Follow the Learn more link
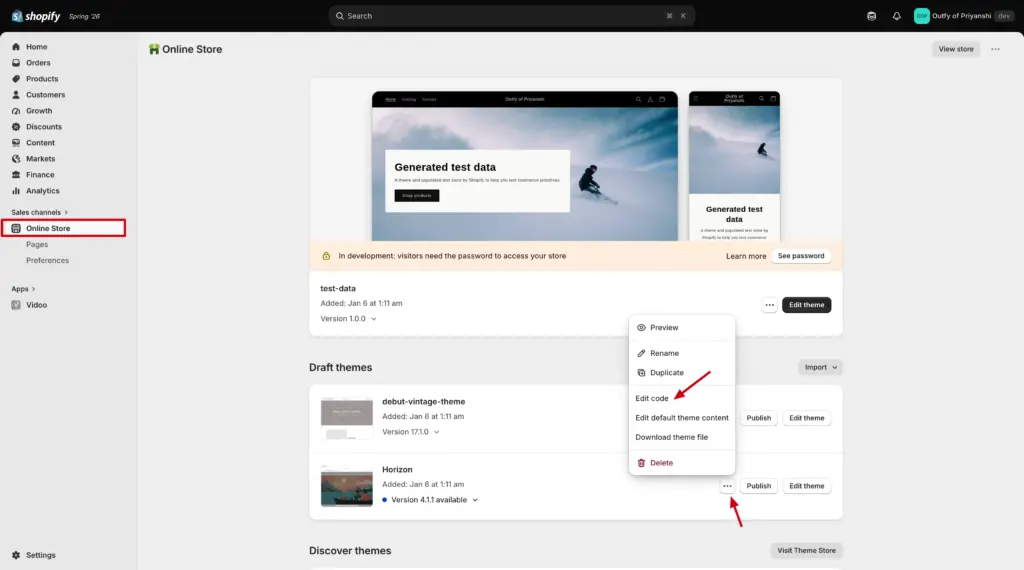Image resolution: width=1024 pixels, height=570 pixels. tap(746, 256)
